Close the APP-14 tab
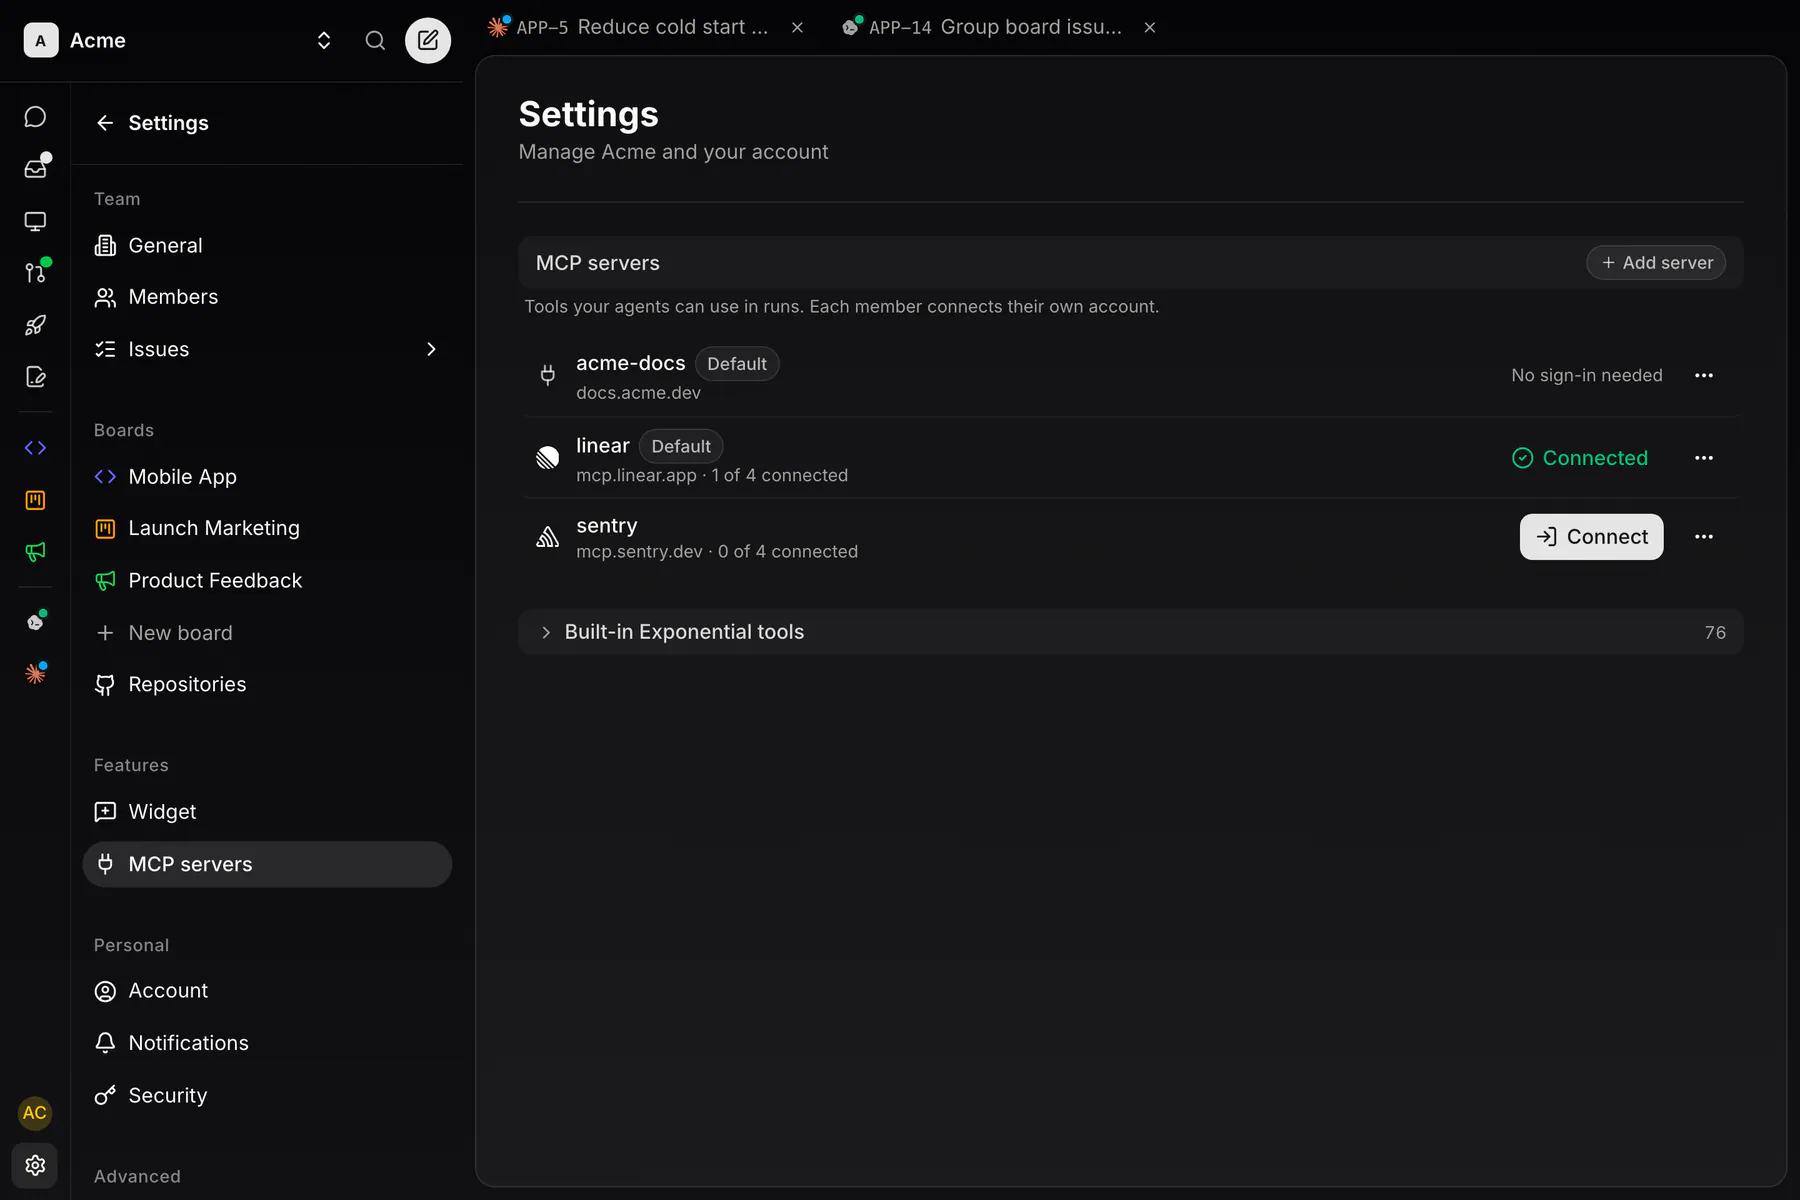 point(1150,28)
